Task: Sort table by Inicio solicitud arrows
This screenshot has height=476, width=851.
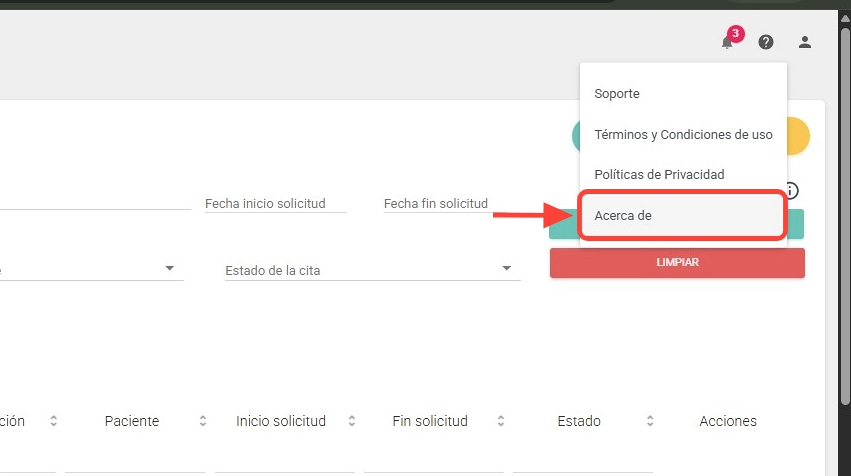Action: [351, 421]
